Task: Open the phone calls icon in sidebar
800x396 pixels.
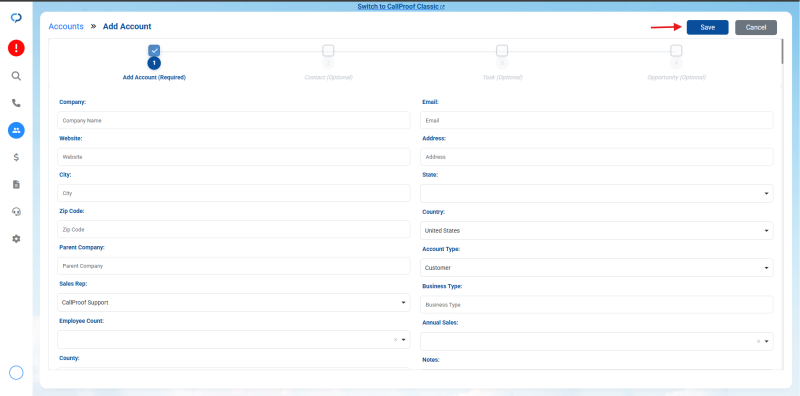Action: [16, 103]
